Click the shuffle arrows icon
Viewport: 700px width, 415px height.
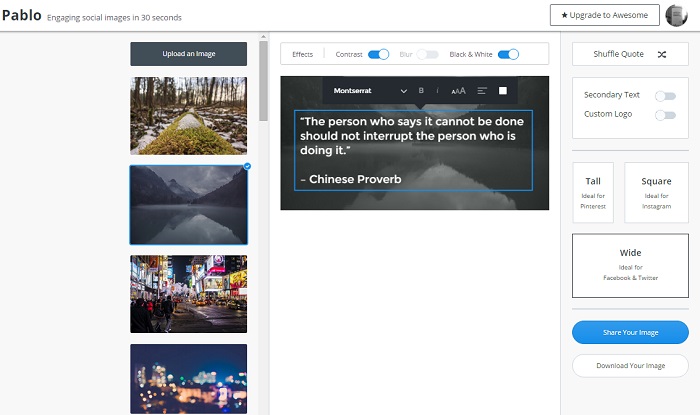click(662, 55)
